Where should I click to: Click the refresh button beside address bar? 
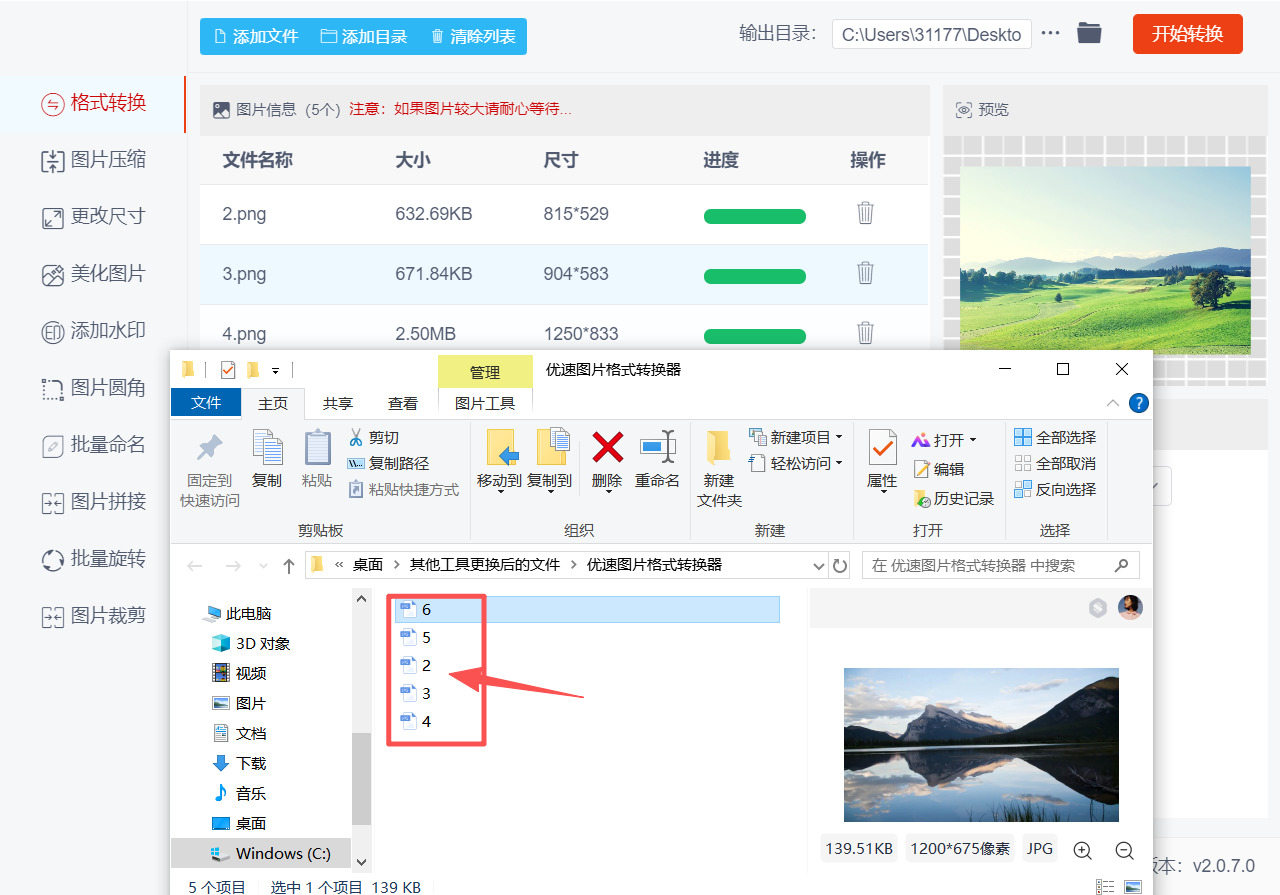point(840,565)
